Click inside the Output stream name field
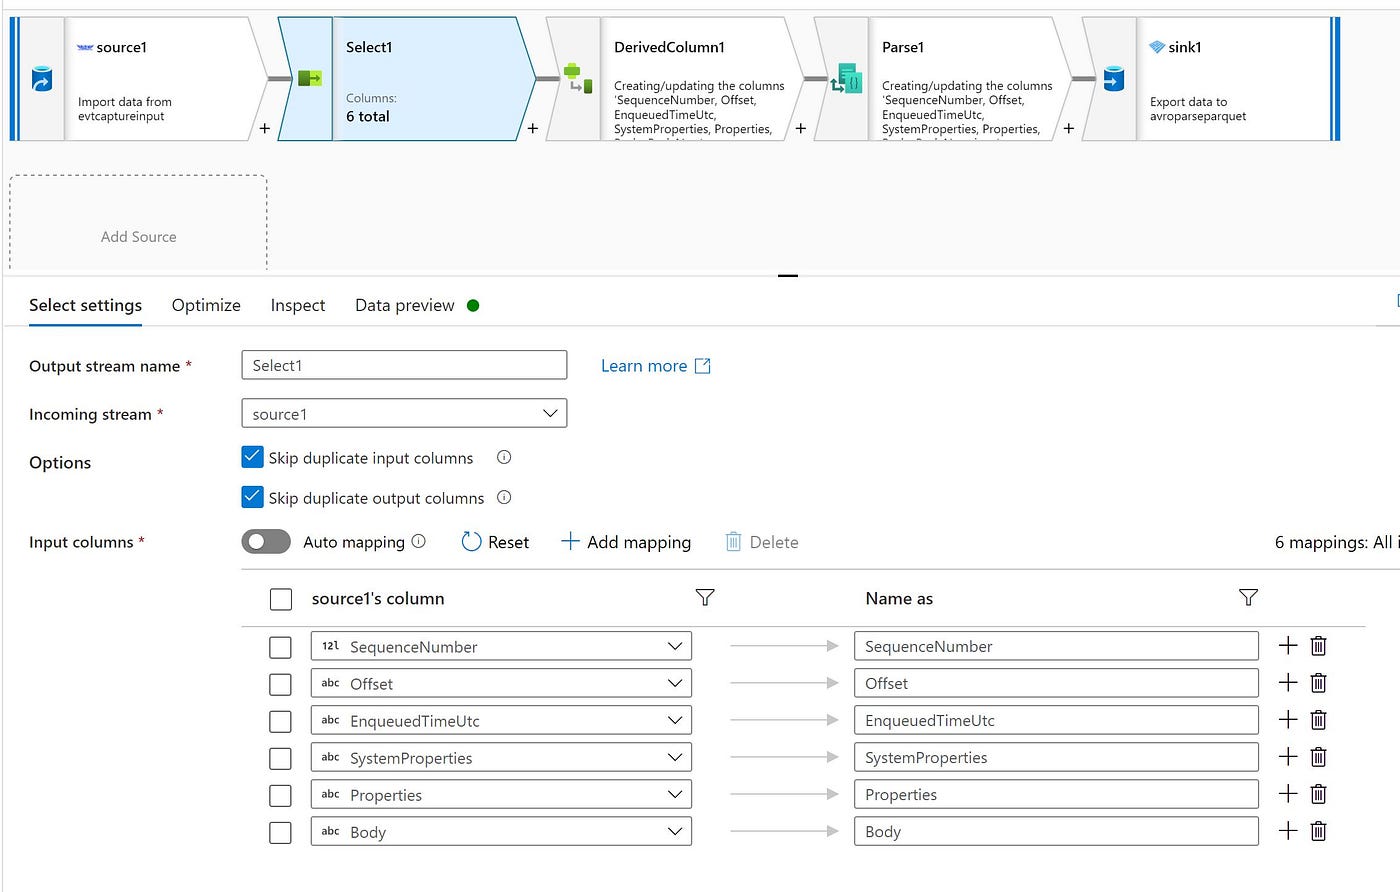The width and height of the screenshot is (1400, 892). tap(403, 365)
